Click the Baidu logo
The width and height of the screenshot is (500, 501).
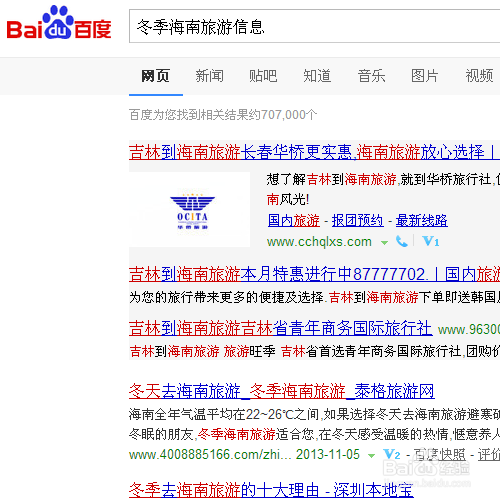[59, 23]
